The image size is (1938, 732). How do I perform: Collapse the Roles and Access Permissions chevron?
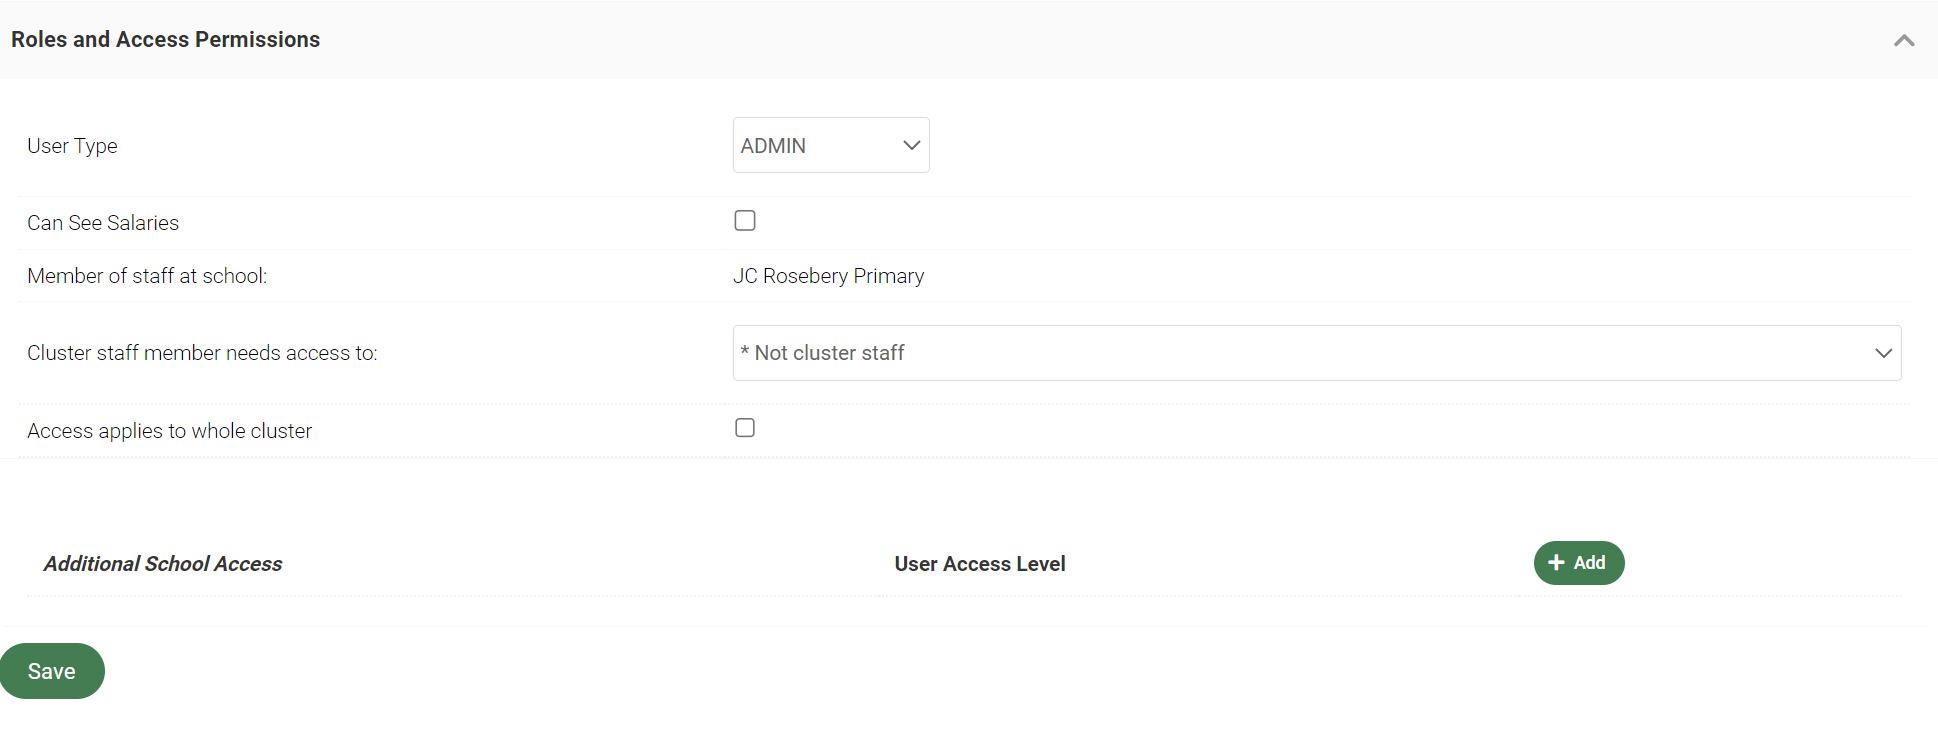pyautogui.click(x=1903, y=40)
